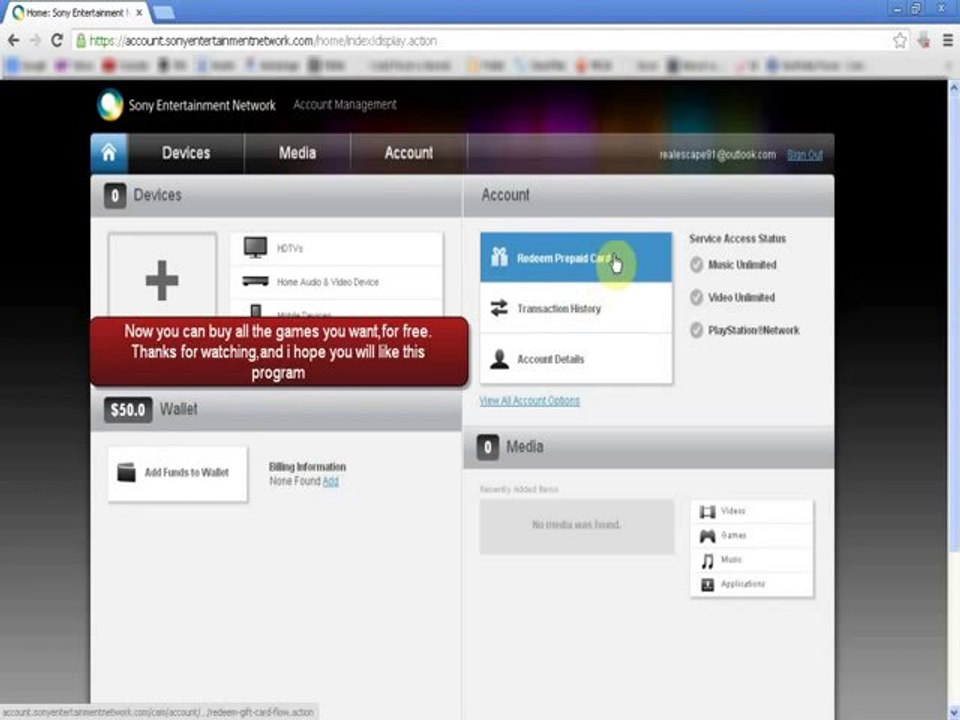960x720 pixels.
Task: Click the Account Details person icon
Action: [499, 359]
